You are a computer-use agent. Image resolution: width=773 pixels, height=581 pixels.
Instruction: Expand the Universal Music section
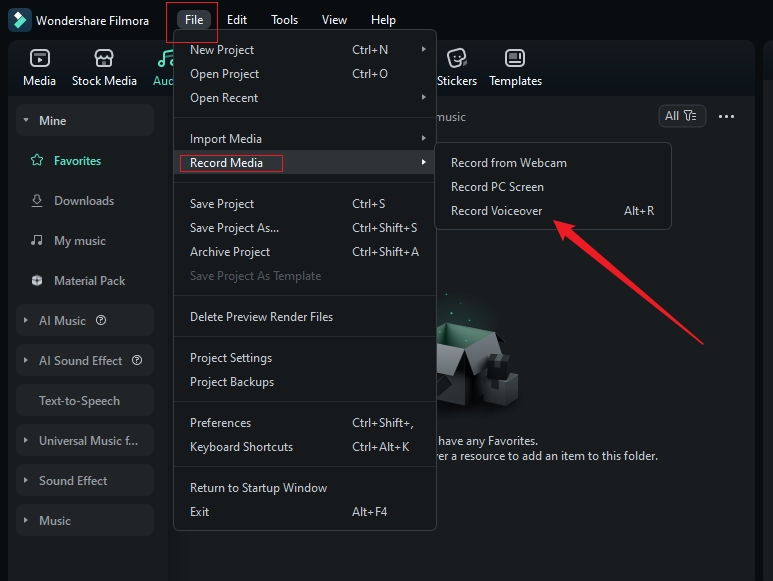click(x=26, y=440)
